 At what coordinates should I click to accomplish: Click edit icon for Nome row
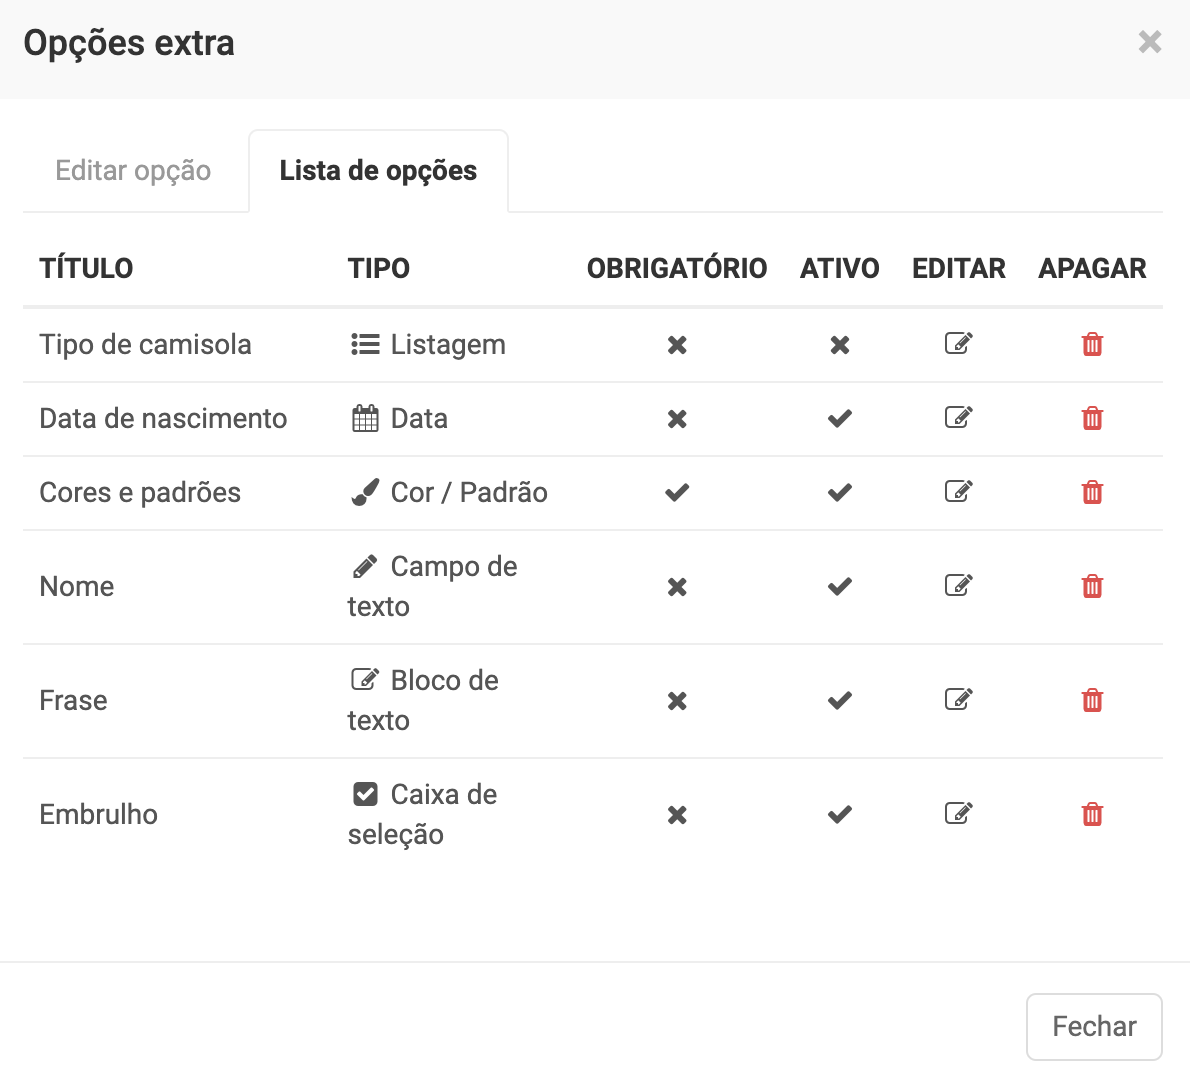point(958,586)
